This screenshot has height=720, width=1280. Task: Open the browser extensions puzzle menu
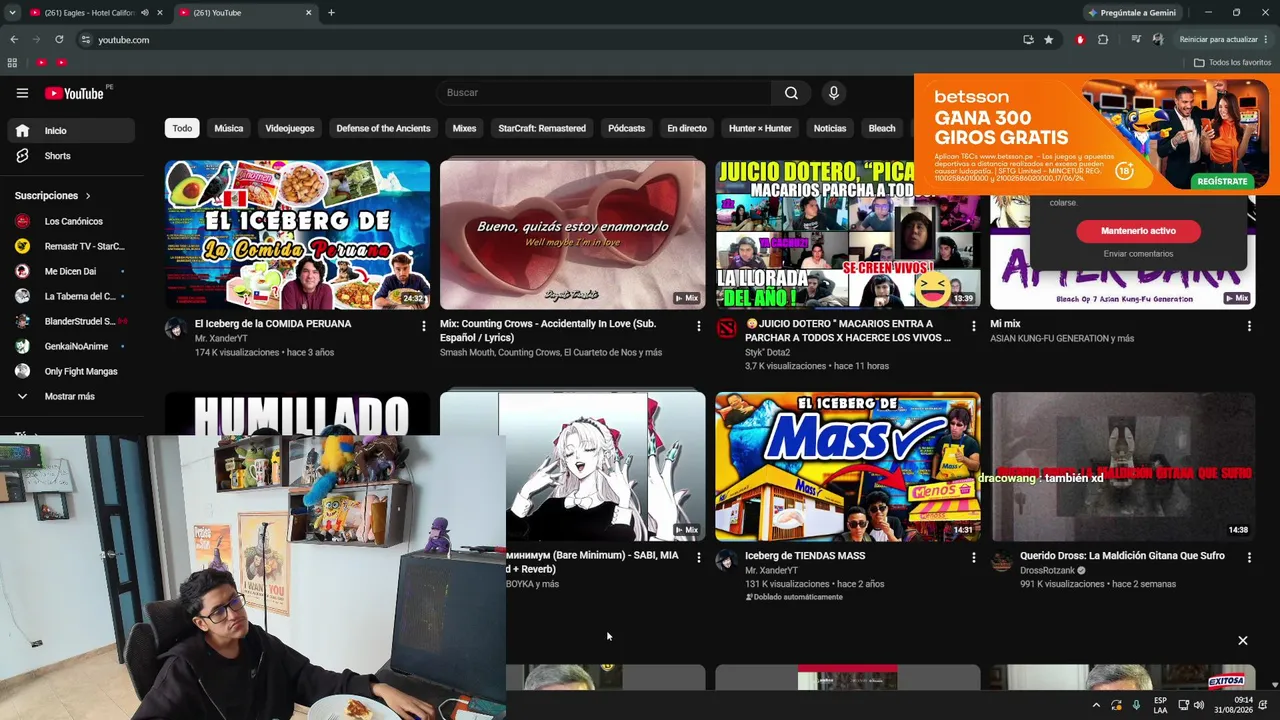click(x=1103, y=40)
